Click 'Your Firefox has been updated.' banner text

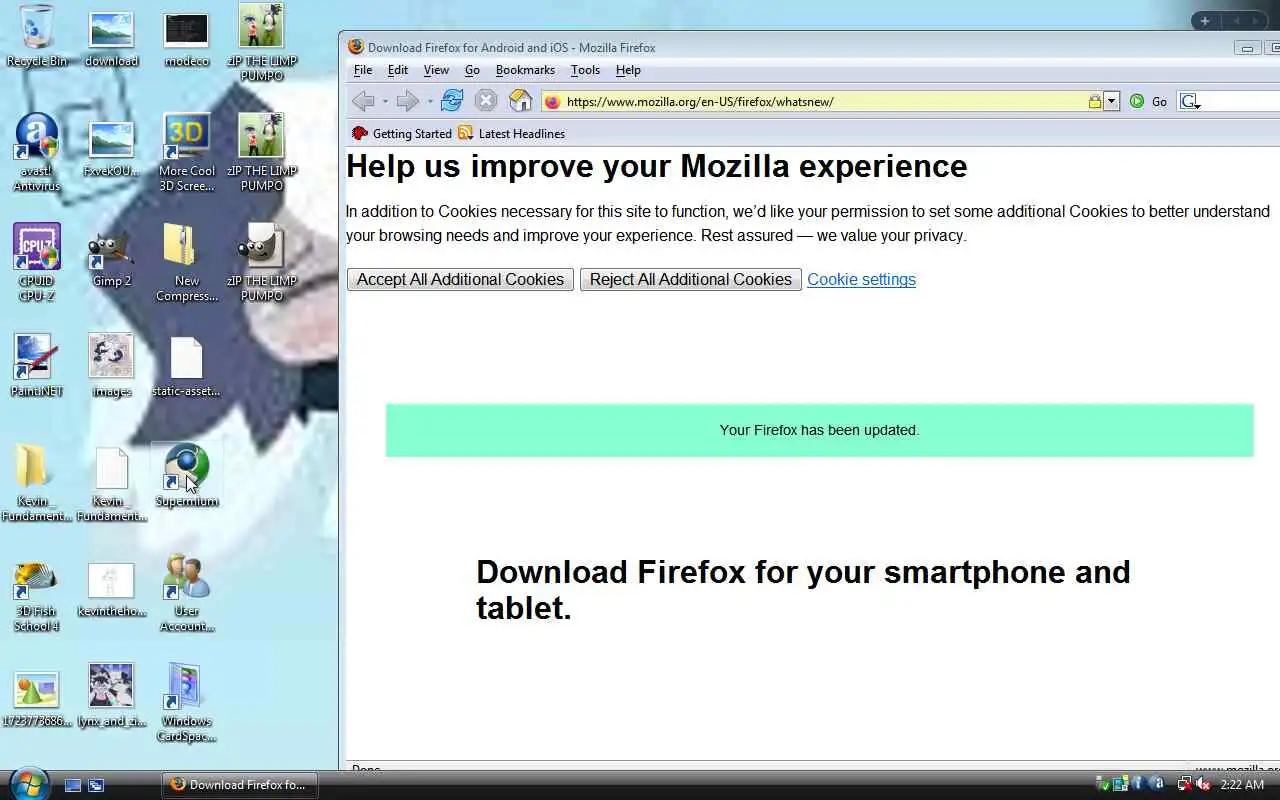click(819, 430)
